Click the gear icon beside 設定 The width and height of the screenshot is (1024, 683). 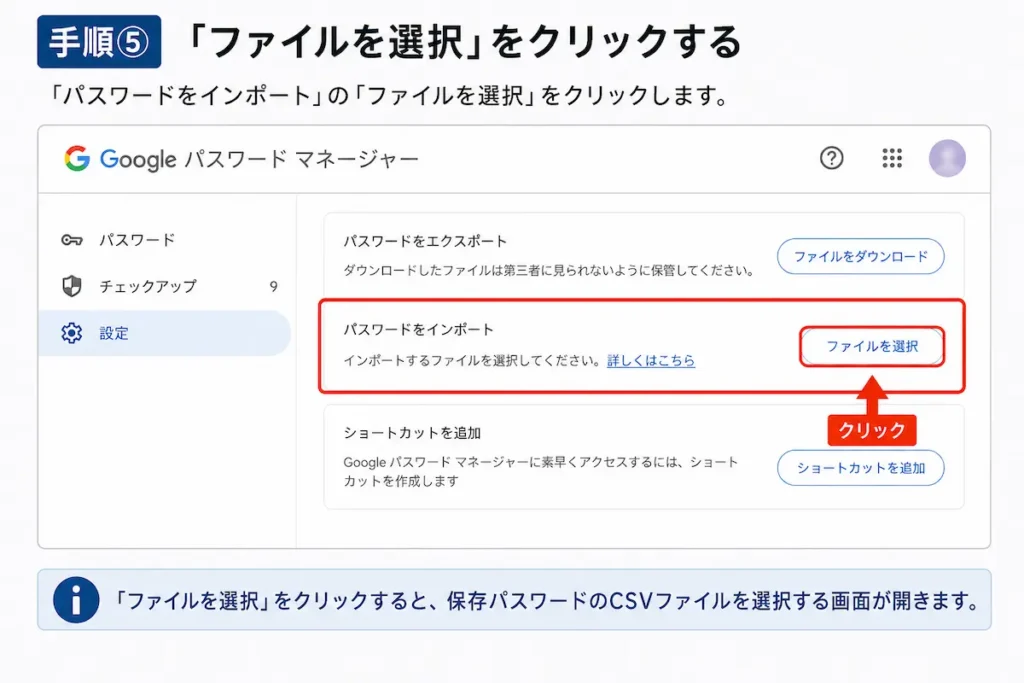72,333
